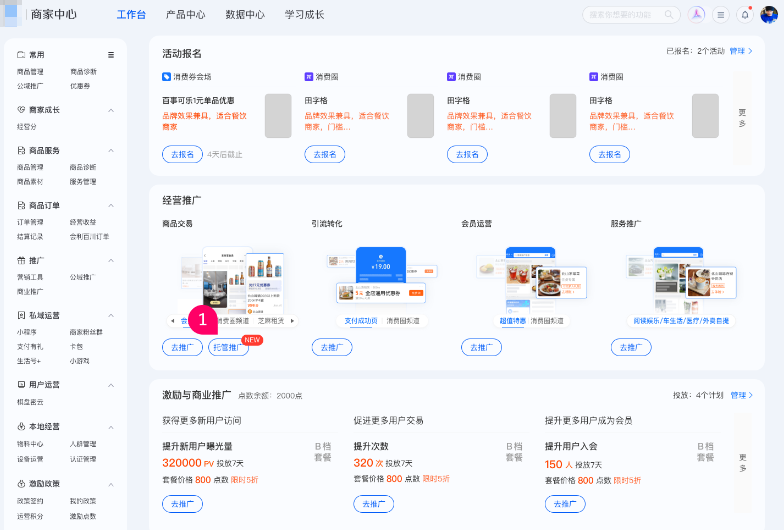784x530 pixels.
Task: Open 支付有礼 under 私域运营
Action: (x=30, y=346)
